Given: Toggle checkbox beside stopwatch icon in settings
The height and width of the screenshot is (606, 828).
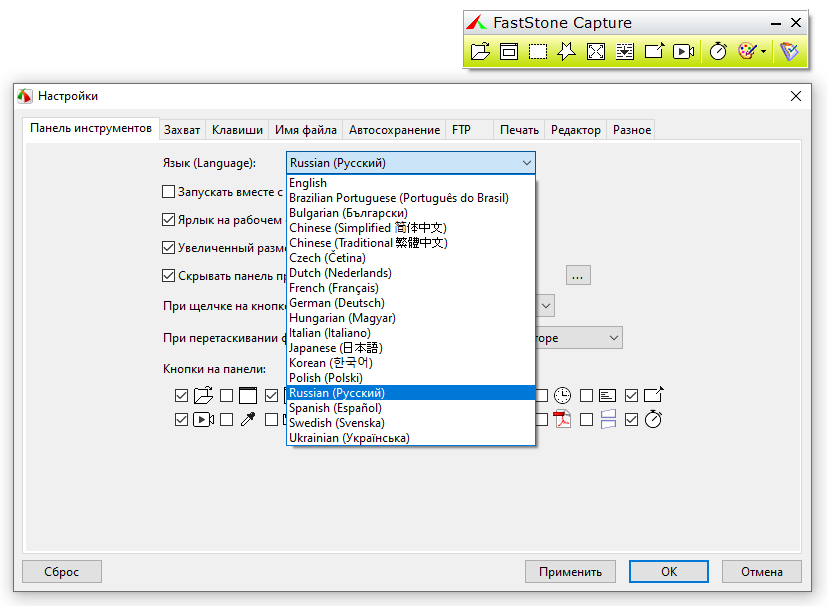Looking at the screenshot, I should (631, 420).
